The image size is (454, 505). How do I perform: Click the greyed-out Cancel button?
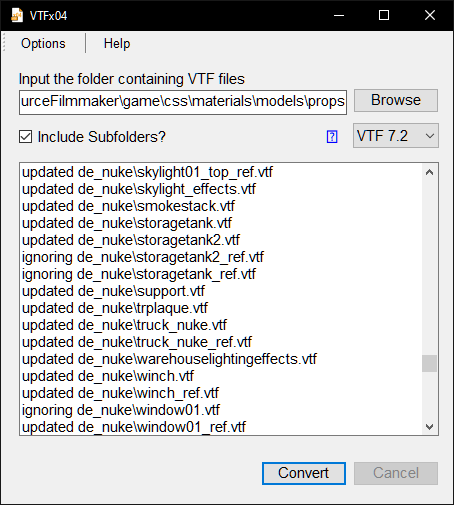pos(396,473)
